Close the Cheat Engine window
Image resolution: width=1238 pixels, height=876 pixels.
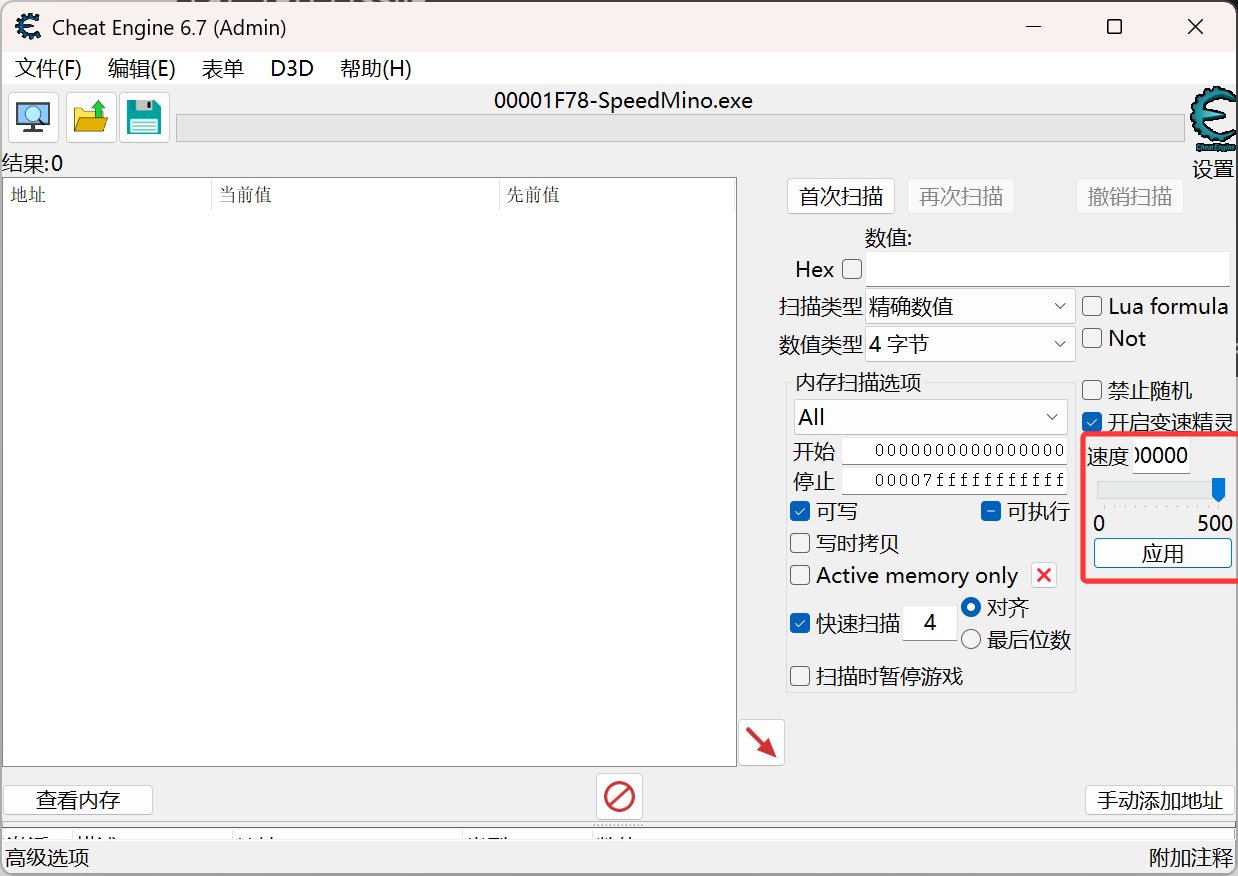tap(1195, 27)
